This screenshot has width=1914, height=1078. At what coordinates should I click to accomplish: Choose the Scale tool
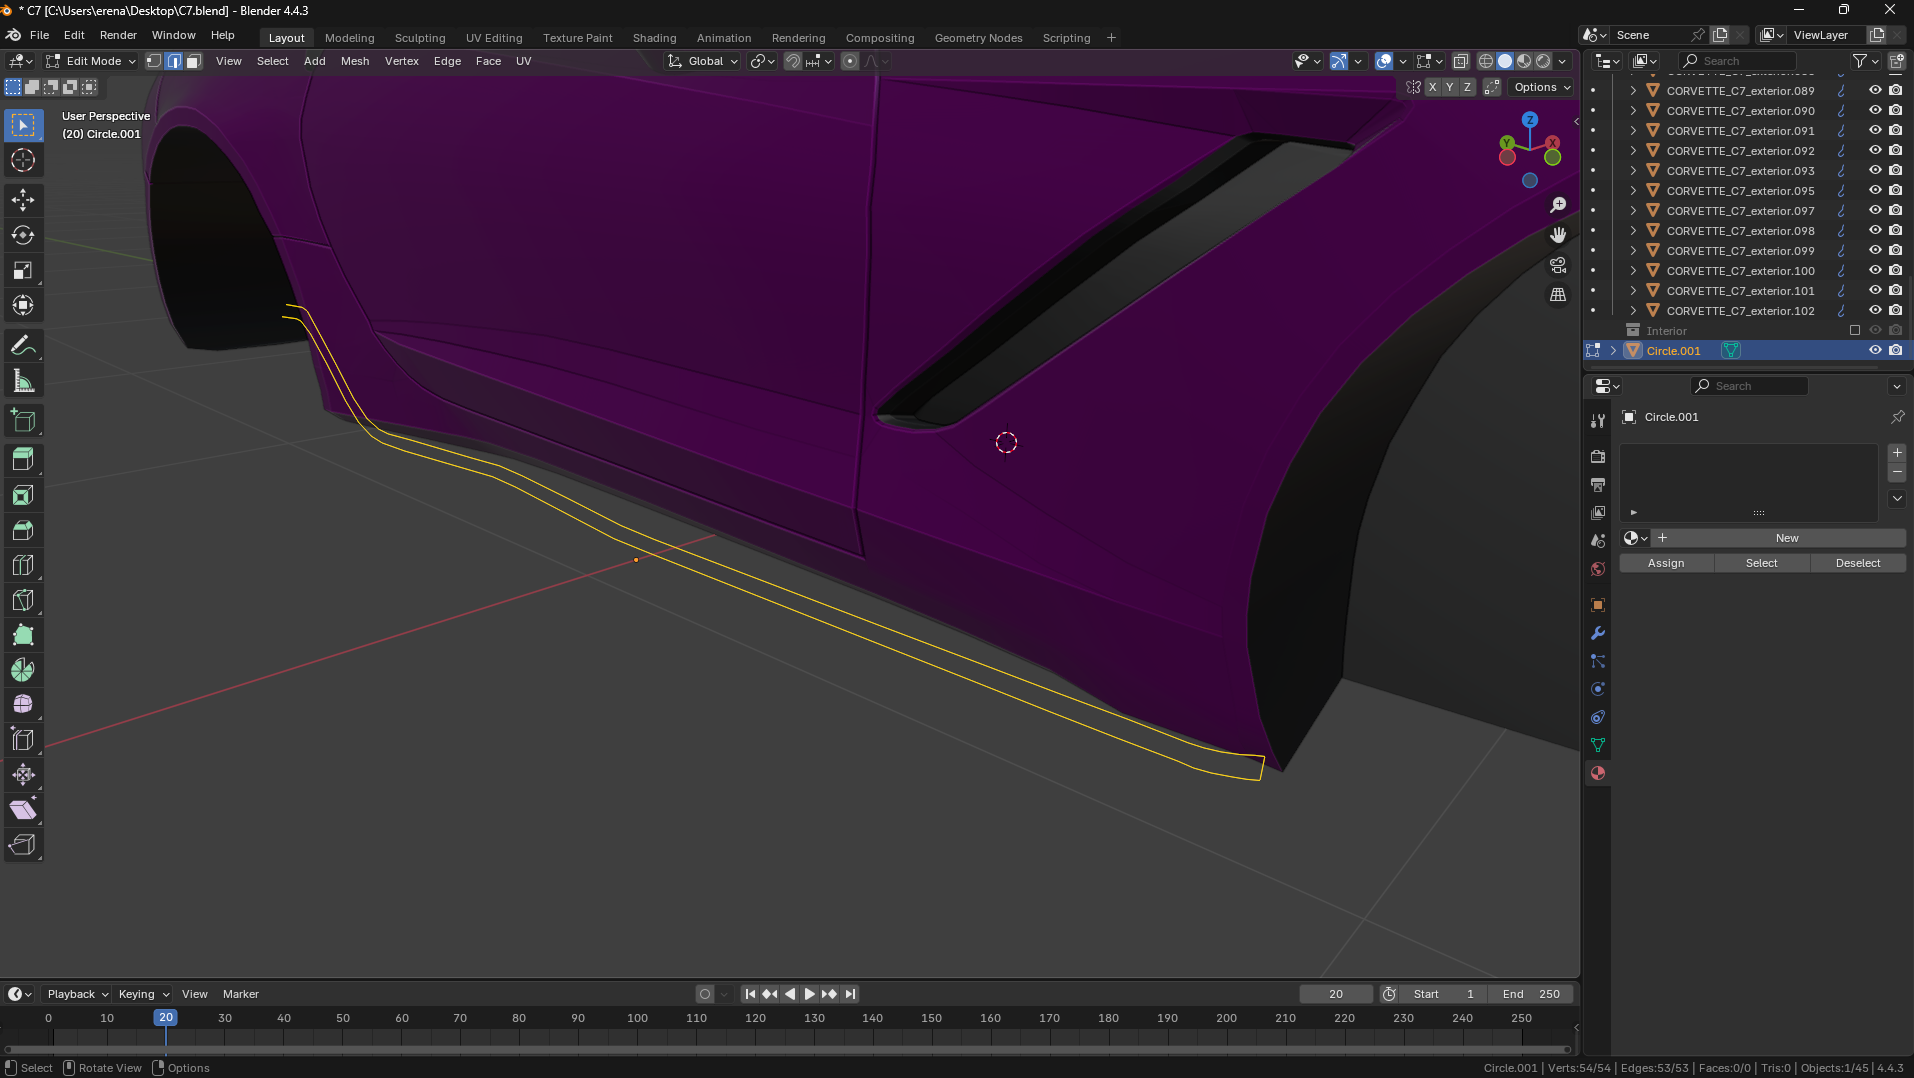[23, 270]
